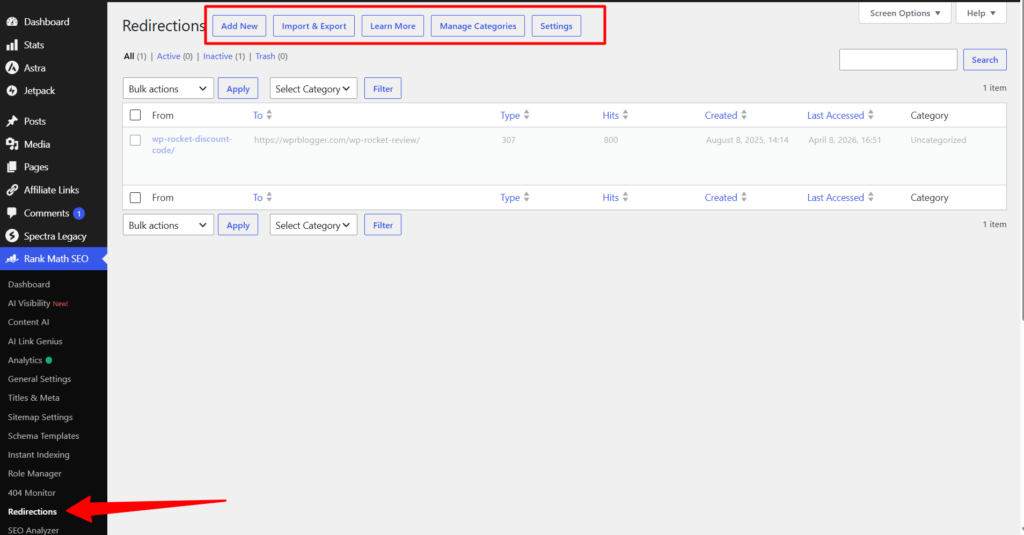The width and height of the screenshot is (1024, 535).
Task: Click the top Apply button
Action: point(238,88)
